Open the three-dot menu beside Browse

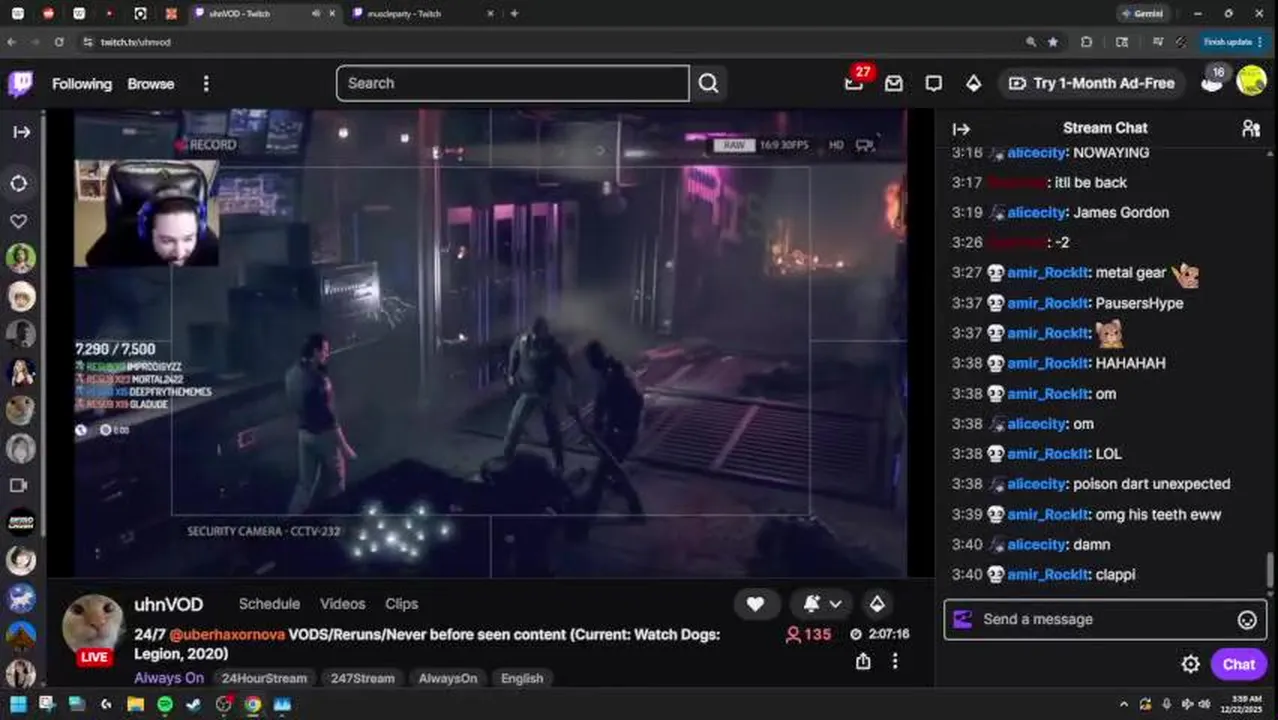tap(206, 84)
